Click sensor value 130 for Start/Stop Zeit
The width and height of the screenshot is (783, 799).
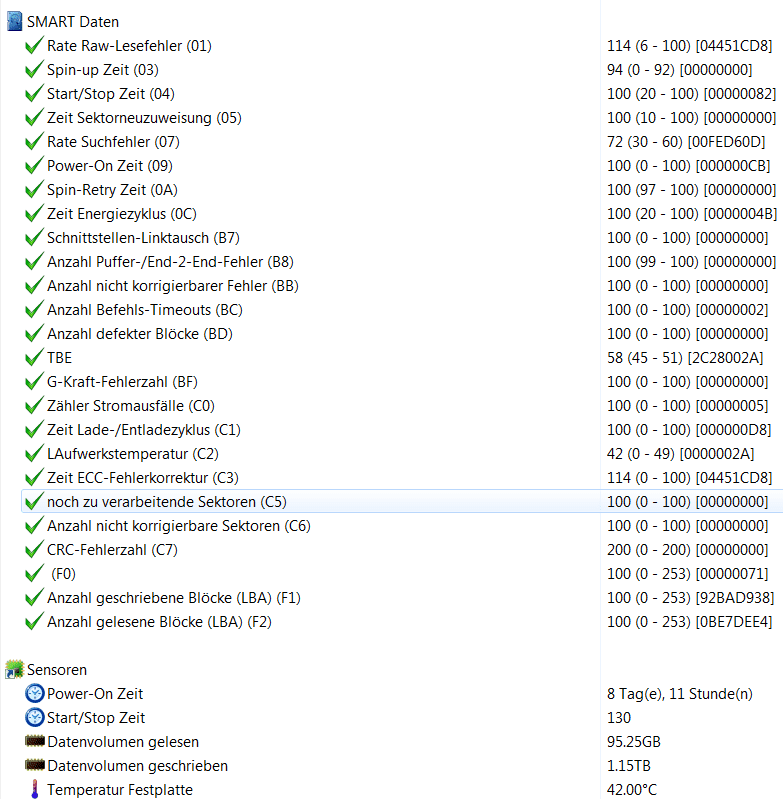(618, 717)
